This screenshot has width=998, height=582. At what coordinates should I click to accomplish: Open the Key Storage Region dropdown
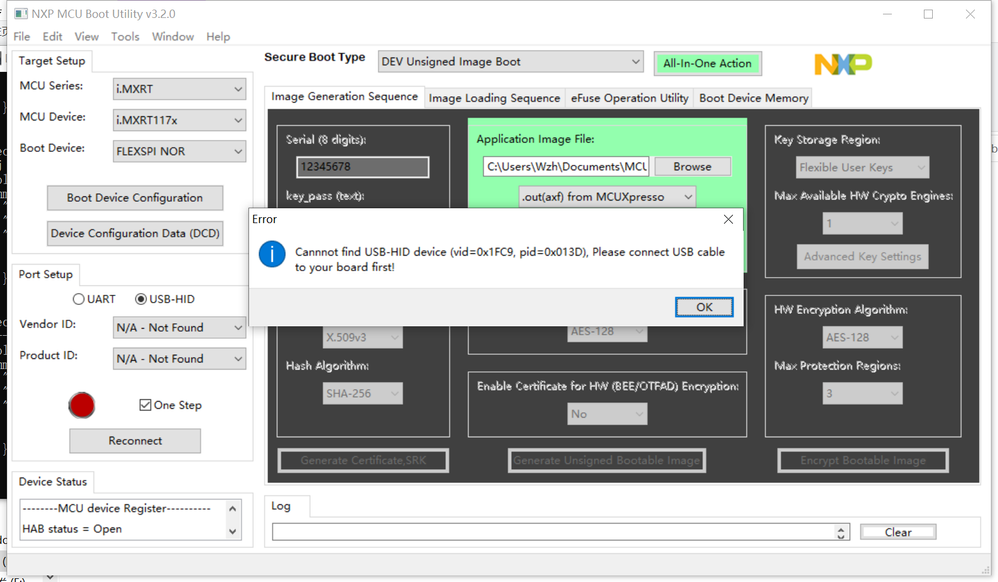(x=862, y=167)
